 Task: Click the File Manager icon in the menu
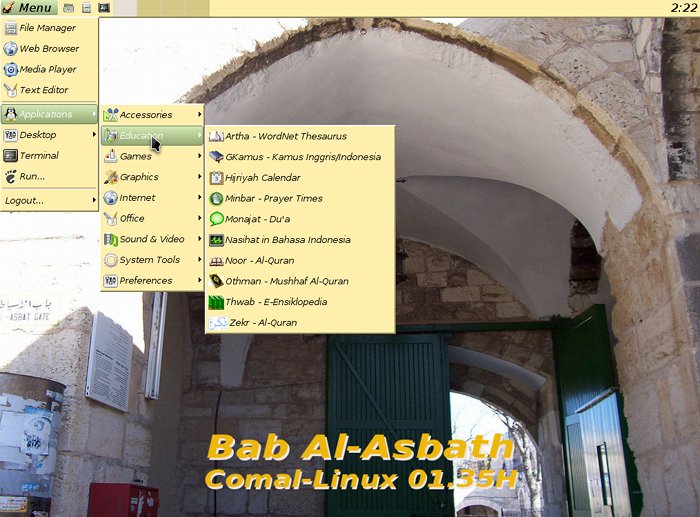(x=11, y=28)
